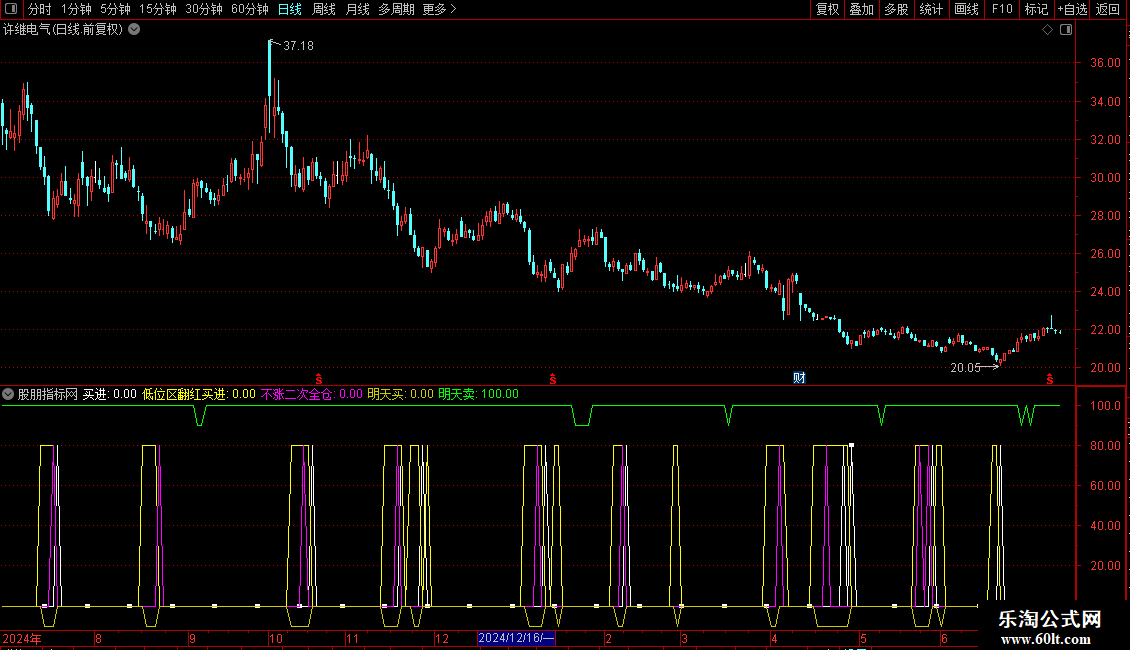Click the 30.00 price axis label
This screenshot has width=1130, height=650.
pos(1105,177)
